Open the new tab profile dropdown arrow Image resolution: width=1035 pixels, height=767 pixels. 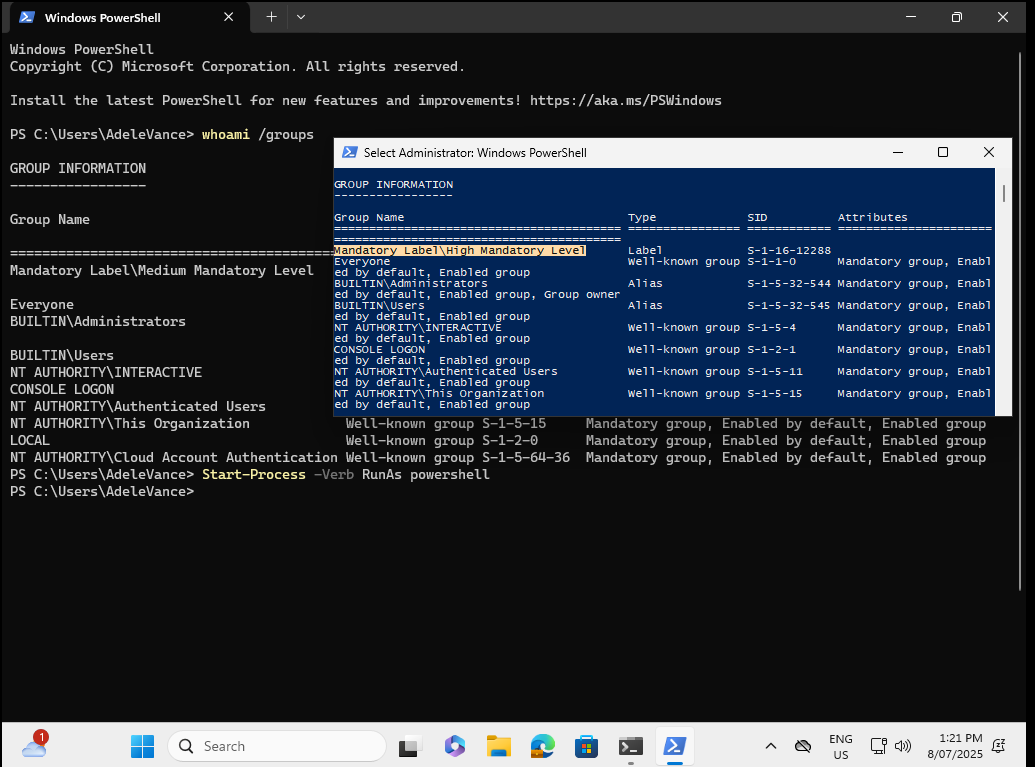(x=301, y=17)
